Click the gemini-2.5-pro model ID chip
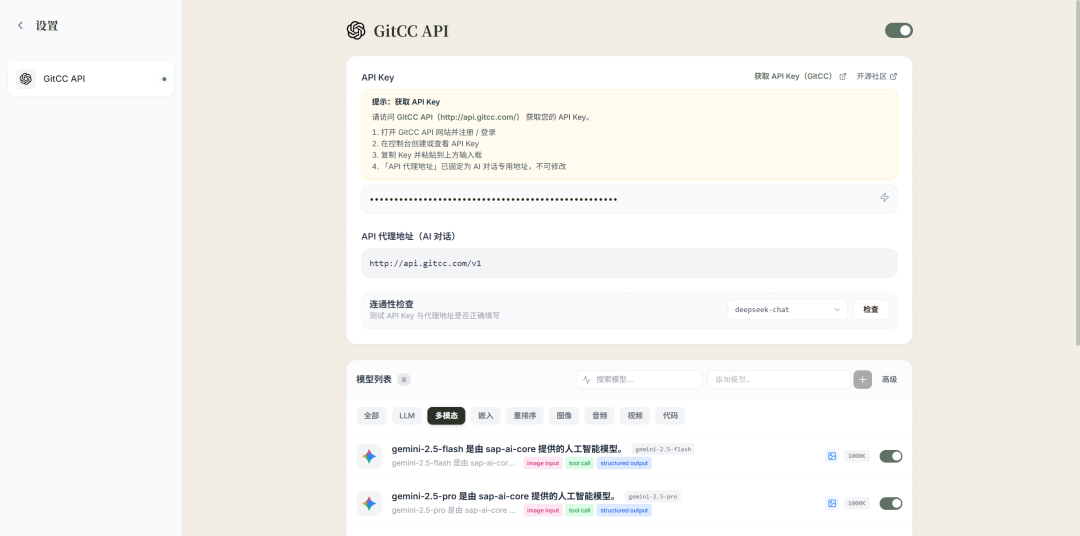 pos(652,497)
